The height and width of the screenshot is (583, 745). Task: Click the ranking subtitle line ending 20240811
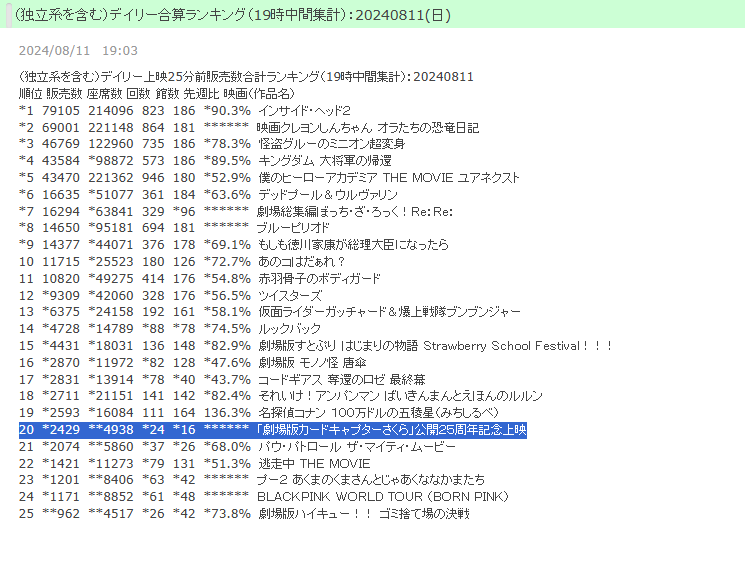pos(246,76)
